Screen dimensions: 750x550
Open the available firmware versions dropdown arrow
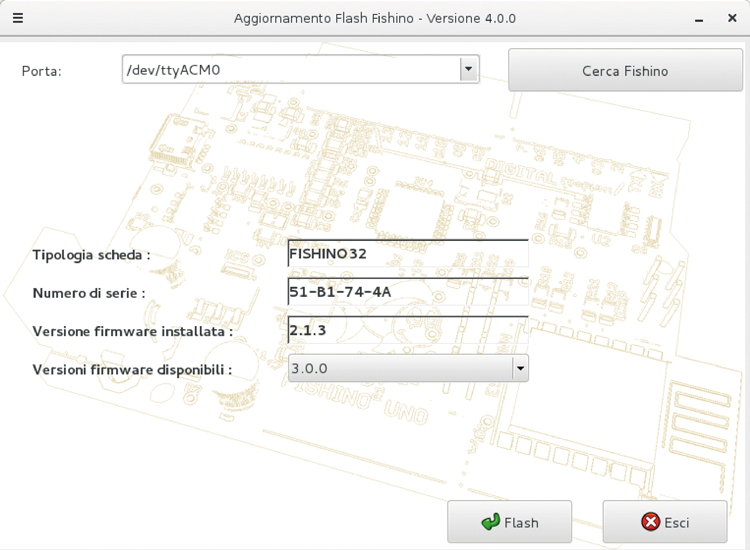point(519,368)
